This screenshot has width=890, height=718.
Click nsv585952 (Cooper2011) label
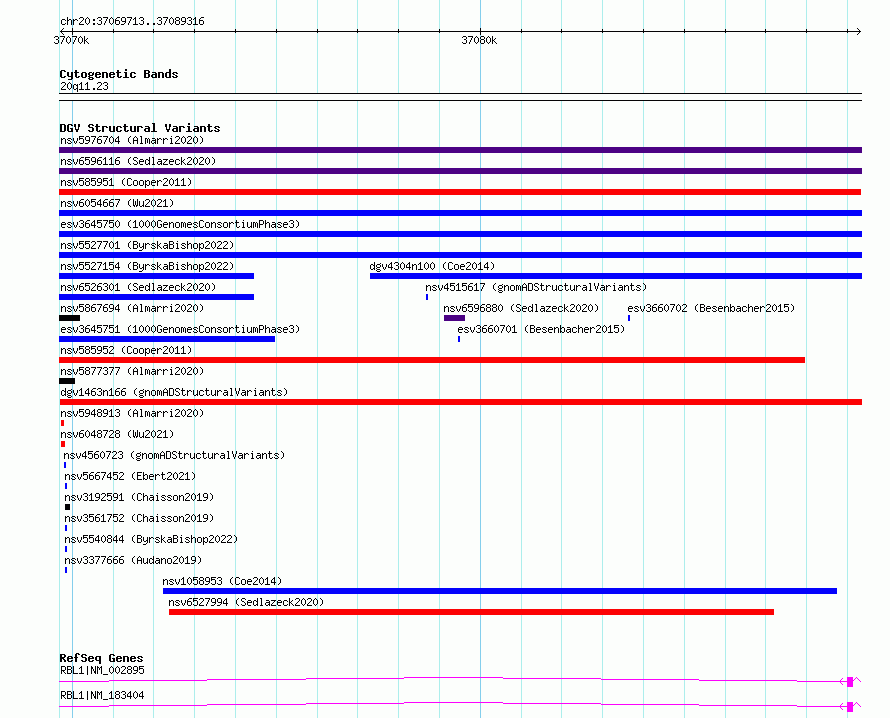tap(126, 350)
